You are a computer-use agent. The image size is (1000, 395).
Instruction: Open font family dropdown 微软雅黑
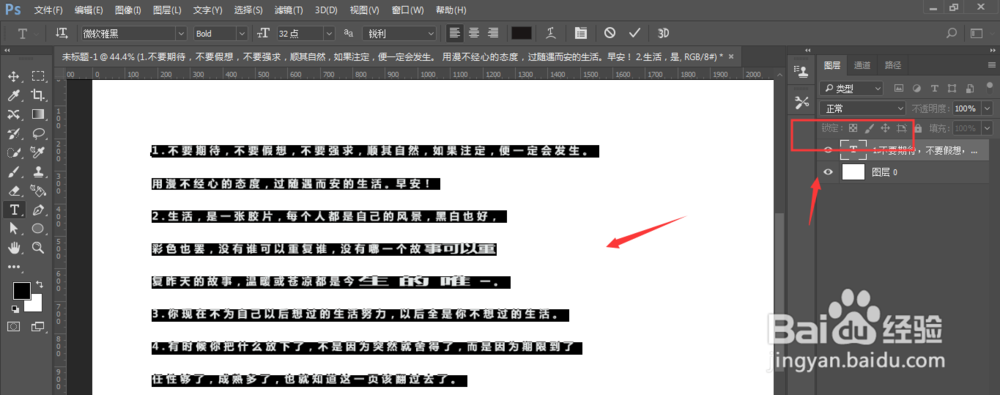click(x=133, y=33)
